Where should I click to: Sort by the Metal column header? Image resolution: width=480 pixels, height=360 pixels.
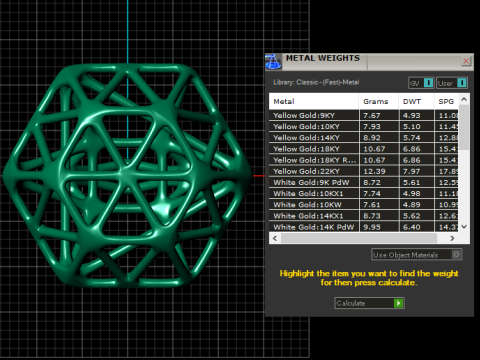314,101
